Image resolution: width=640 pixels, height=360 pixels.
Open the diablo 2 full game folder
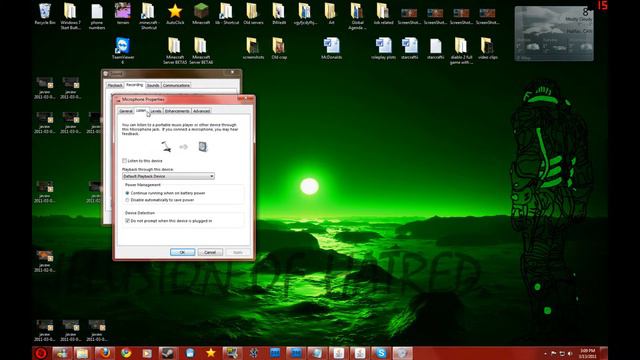(x=461, y=51)
